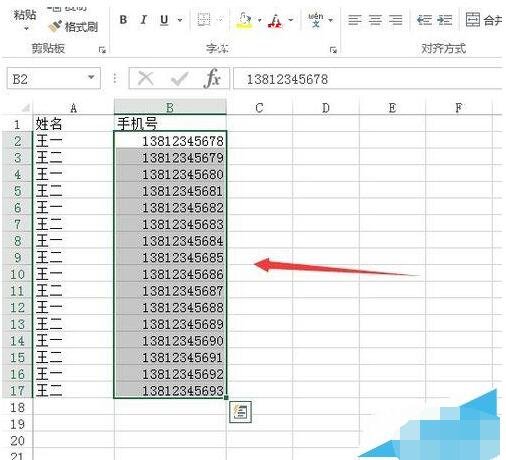Toggle Underline formatting button
The height and width of the screenshot is (460, 506).
(164, 20)
